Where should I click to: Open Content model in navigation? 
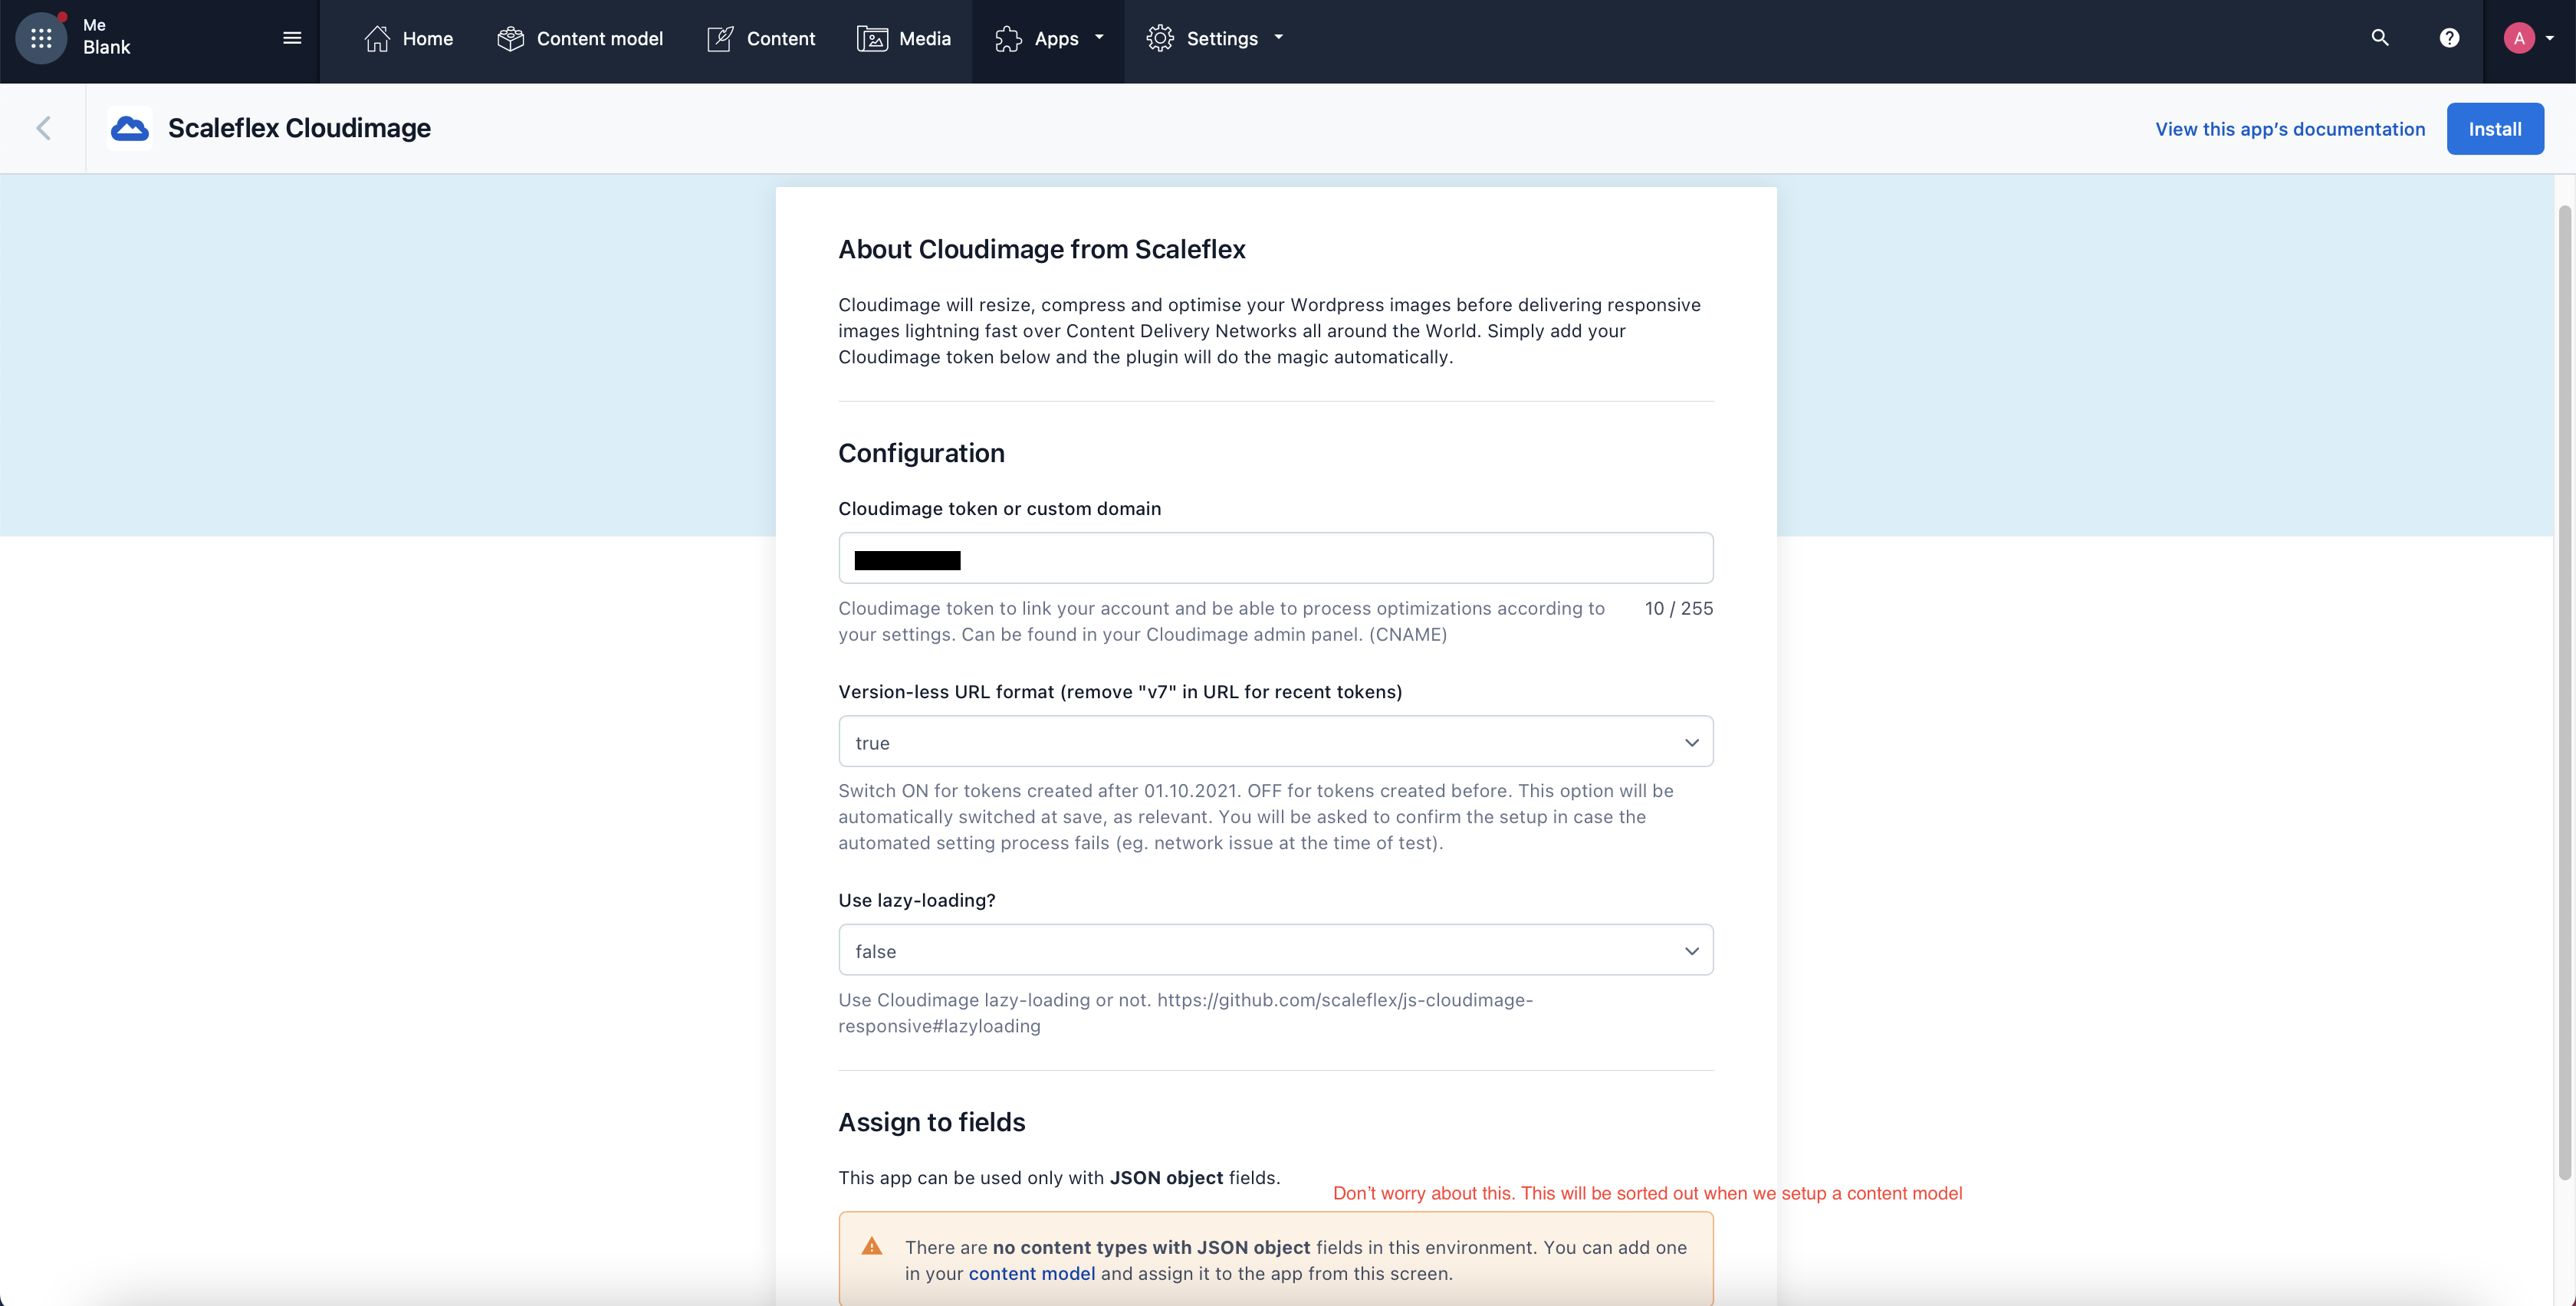click(580, 38)
